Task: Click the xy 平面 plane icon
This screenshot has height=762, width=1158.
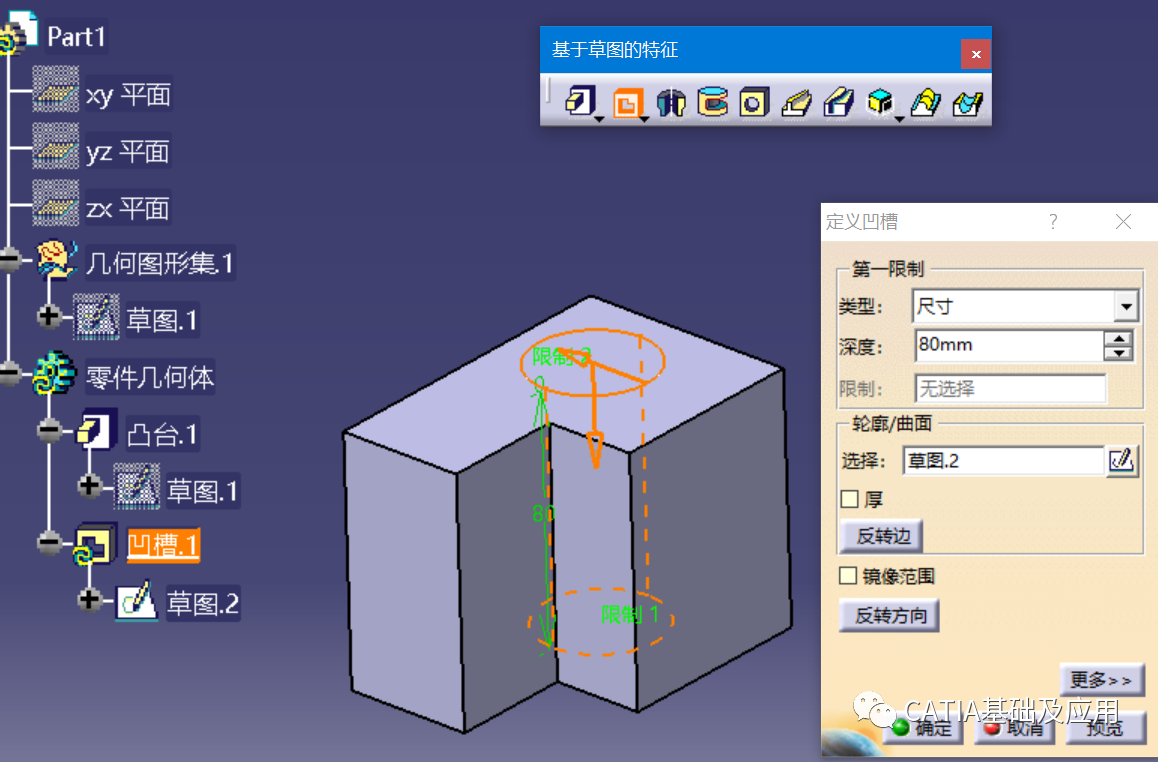Action: [x=55, y=89]
